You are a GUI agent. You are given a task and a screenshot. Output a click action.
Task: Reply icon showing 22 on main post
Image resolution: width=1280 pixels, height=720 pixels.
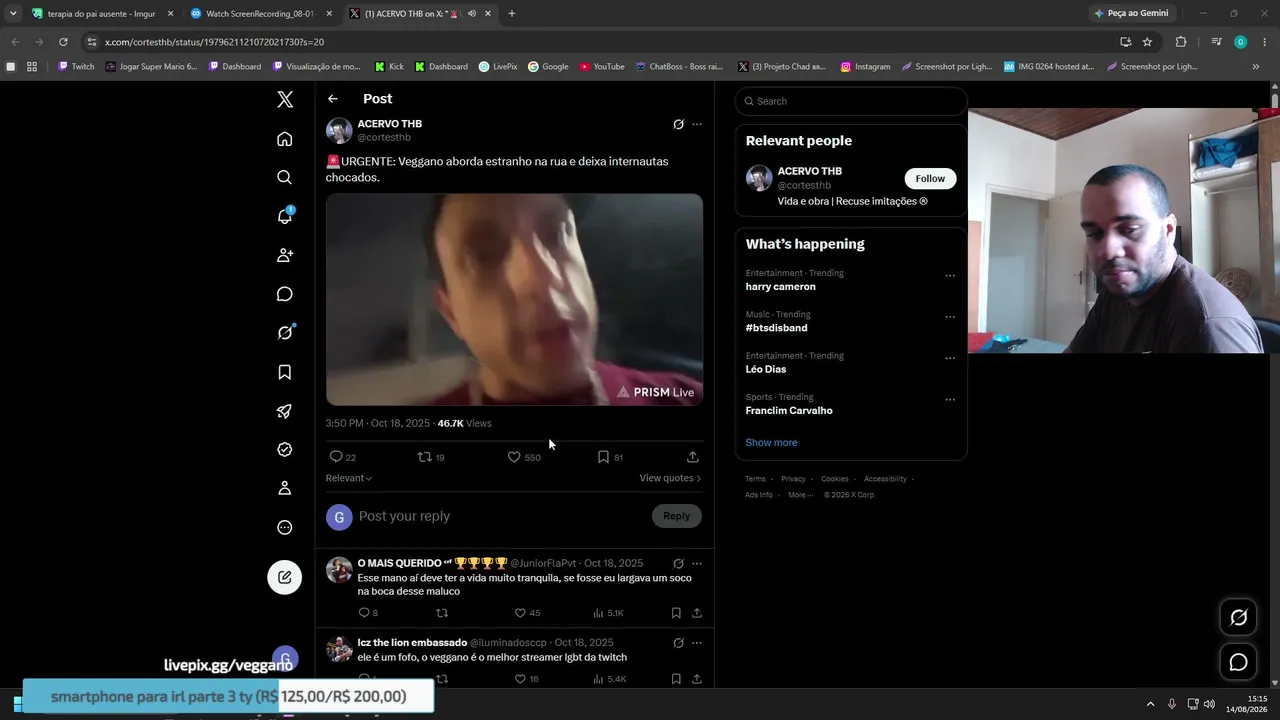coord(342,457)
